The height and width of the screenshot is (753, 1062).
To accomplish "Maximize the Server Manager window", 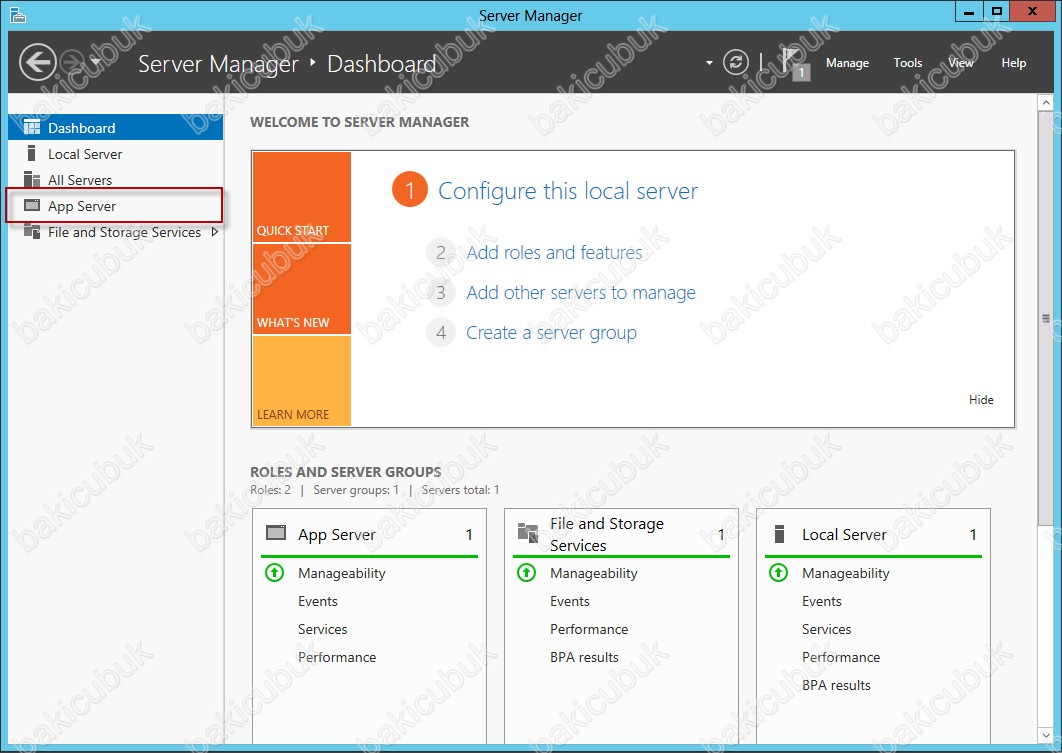I will pos(996,12).
